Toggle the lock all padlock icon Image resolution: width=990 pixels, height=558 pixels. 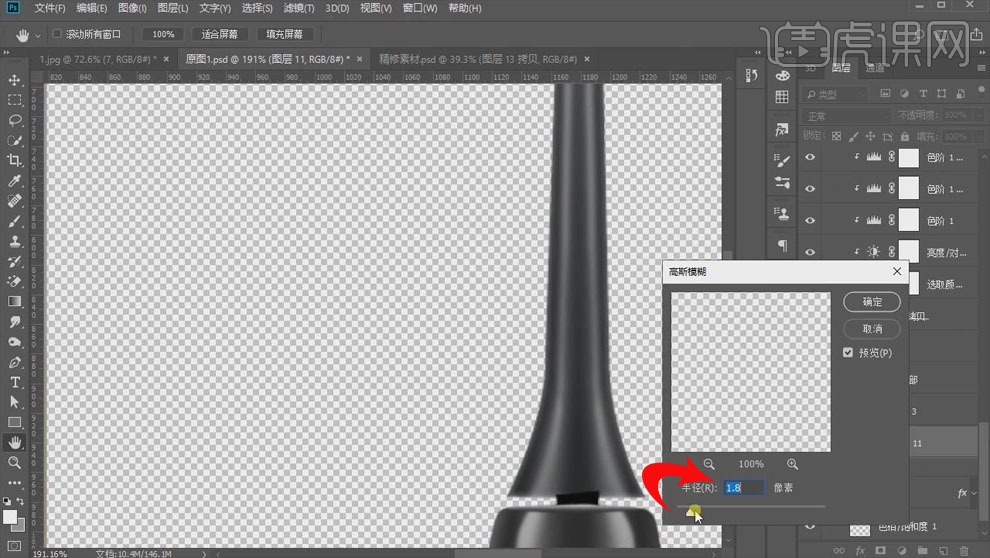[x=905, y=136]
